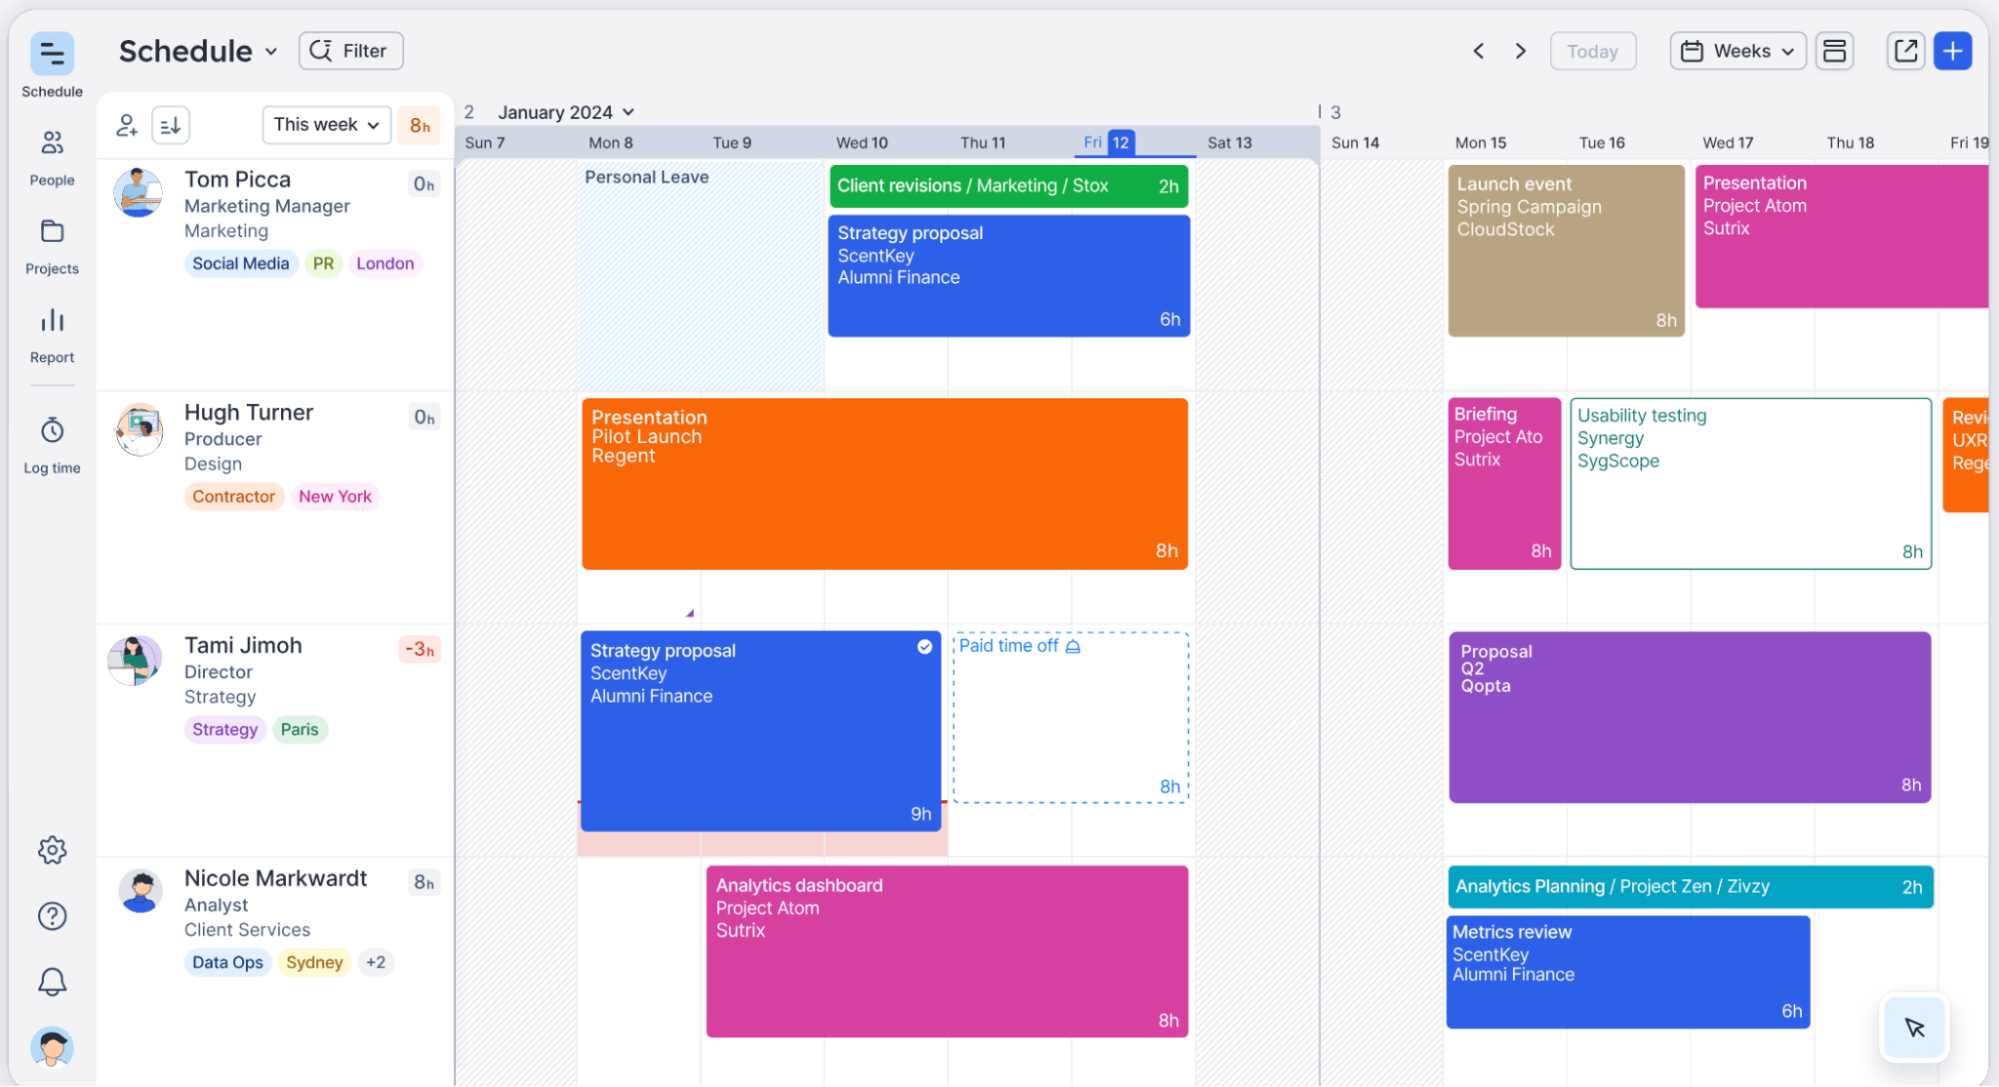Open the Report chart view
1999x1087 pixels.
[x=52, y=321]
